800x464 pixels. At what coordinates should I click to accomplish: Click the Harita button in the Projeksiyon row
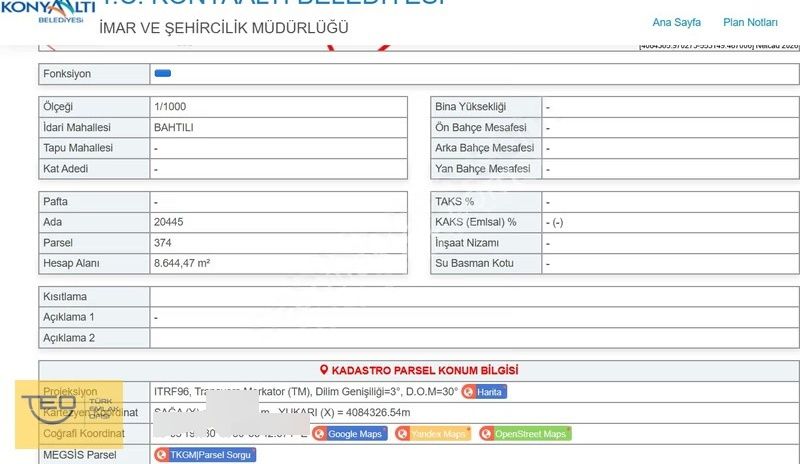click(484, 392)
